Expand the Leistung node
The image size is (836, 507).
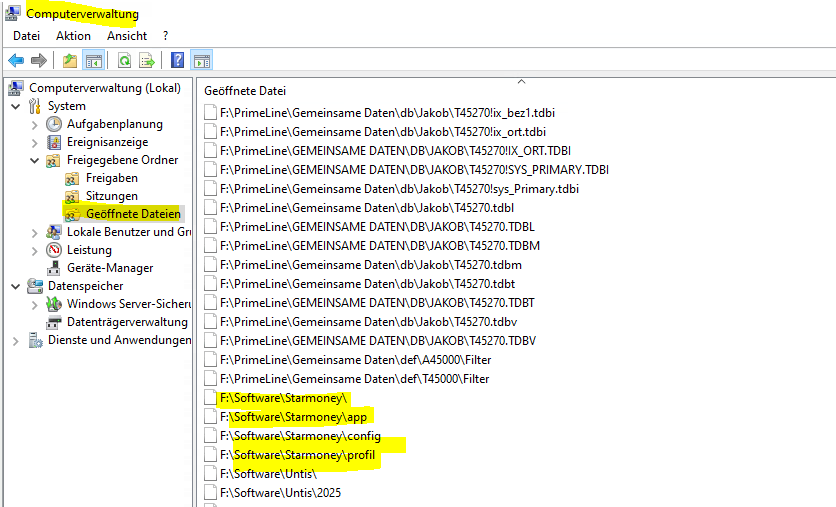[35, 251]
